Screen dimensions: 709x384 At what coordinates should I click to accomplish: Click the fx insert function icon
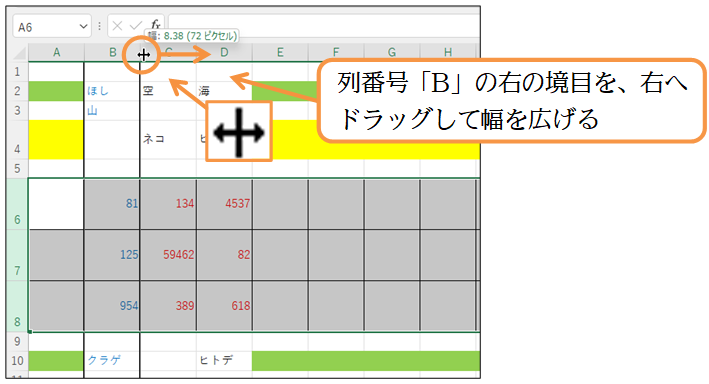(155, 25)
